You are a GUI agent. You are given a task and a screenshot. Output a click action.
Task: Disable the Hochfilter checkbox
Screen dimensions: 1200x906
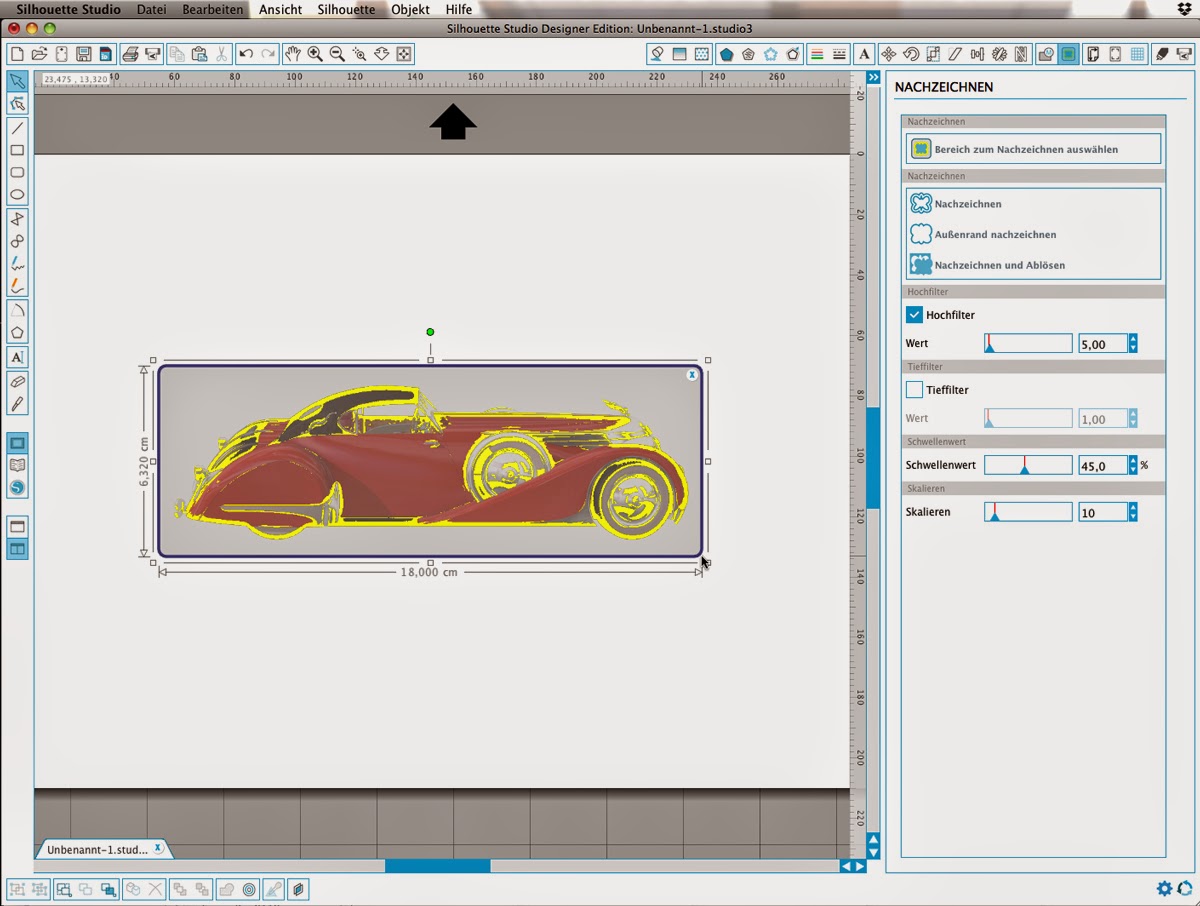pos(914,315)
